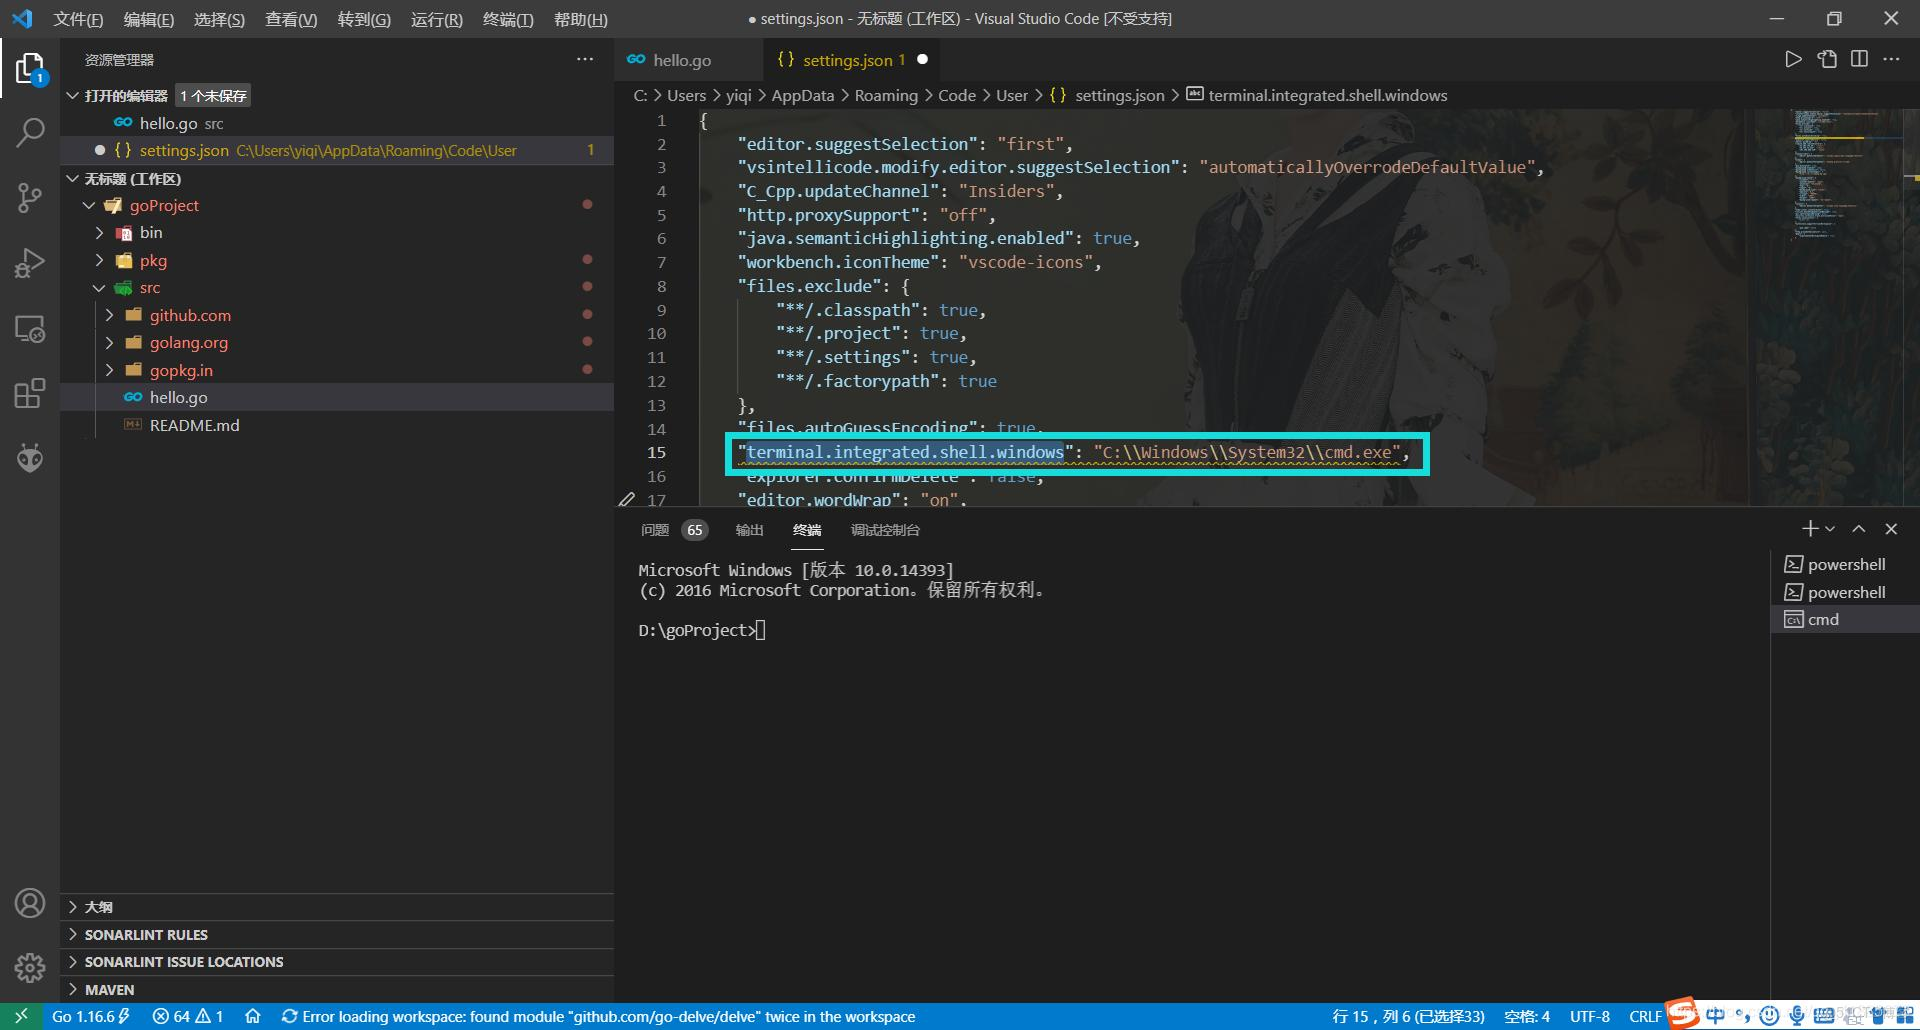
Task: Open the 终端(T) menu
Action: pyautogui.click(x=507, y=19)
